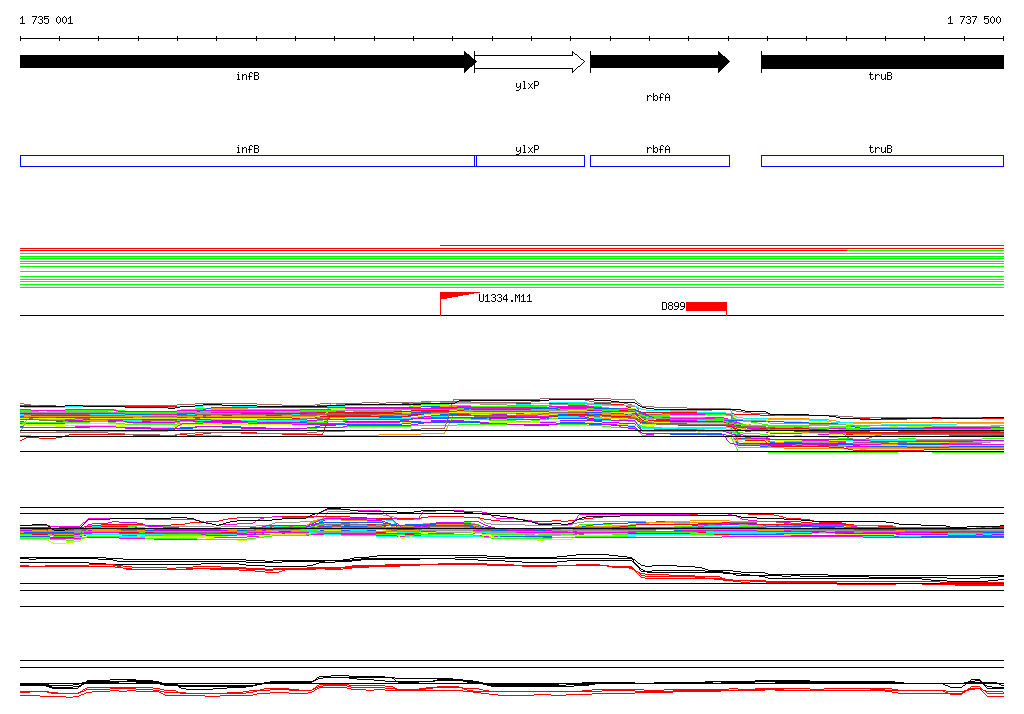Click the blue ylxP outlined box
This screenshot has width=1024, height=714.
pos(530,161)
